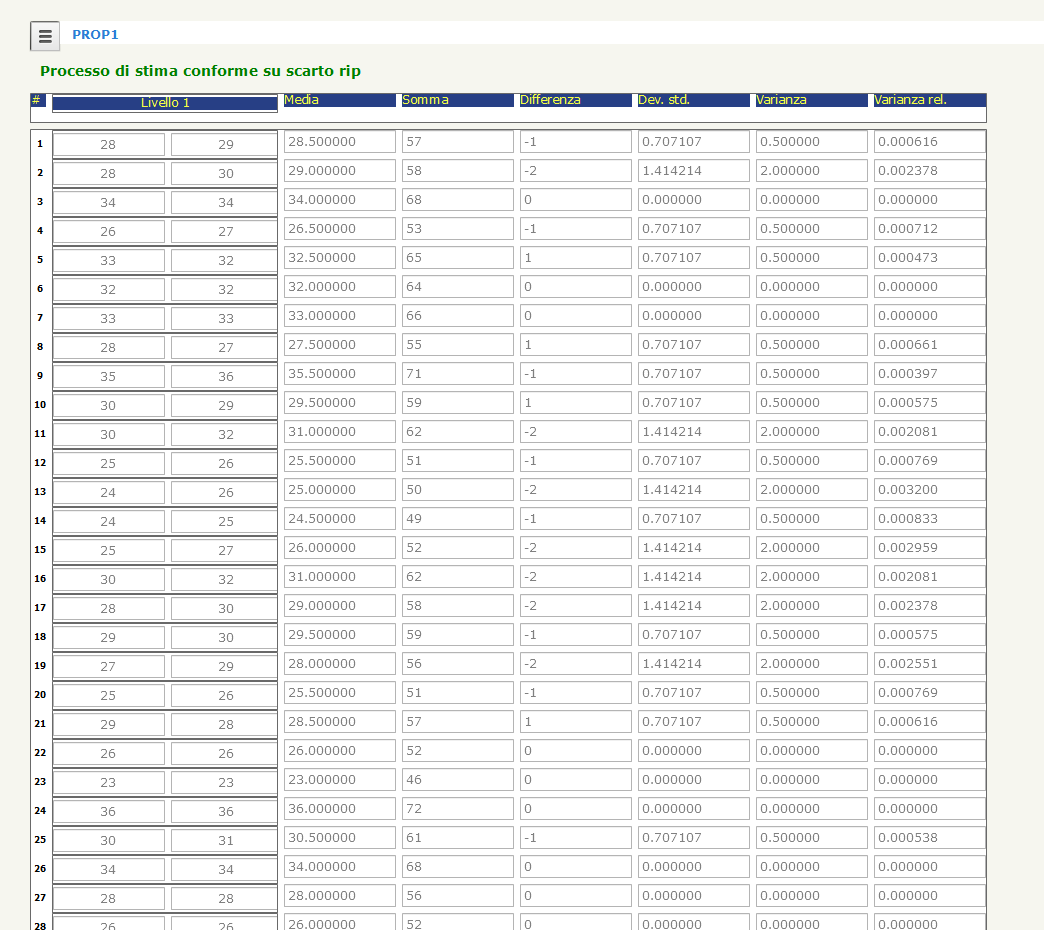Screen dimensions: 1044x930
Task: Focus row 11 second Livello 1 input
Action: 225,435
